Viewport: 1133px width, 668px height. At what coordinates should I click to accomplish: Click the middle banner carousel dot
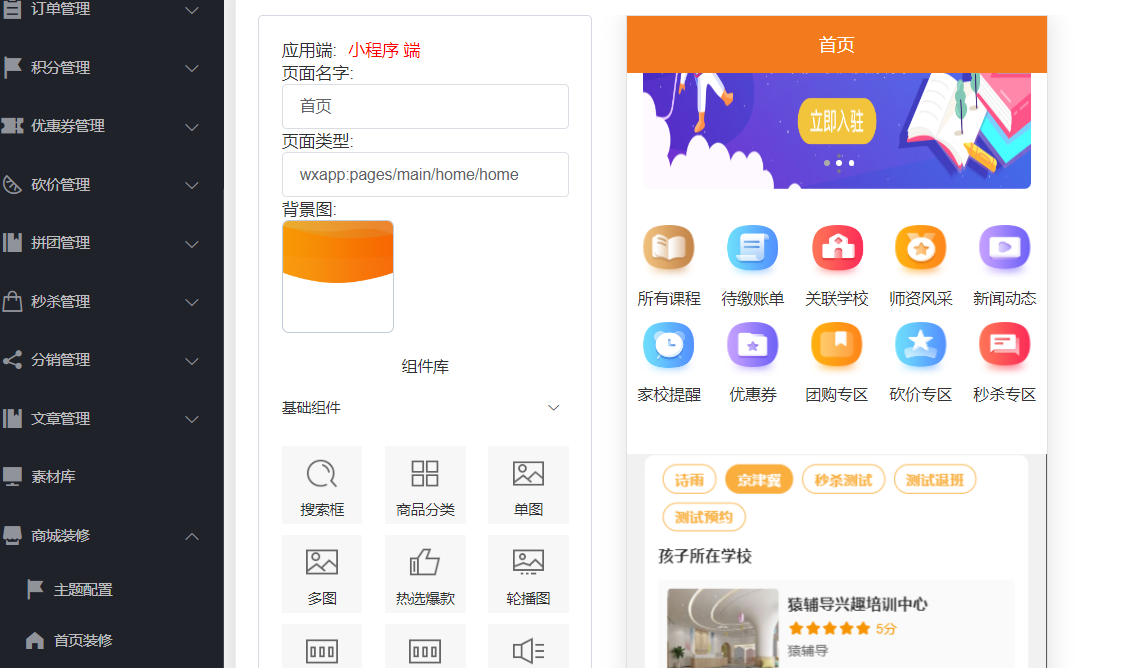coord(839,163)
